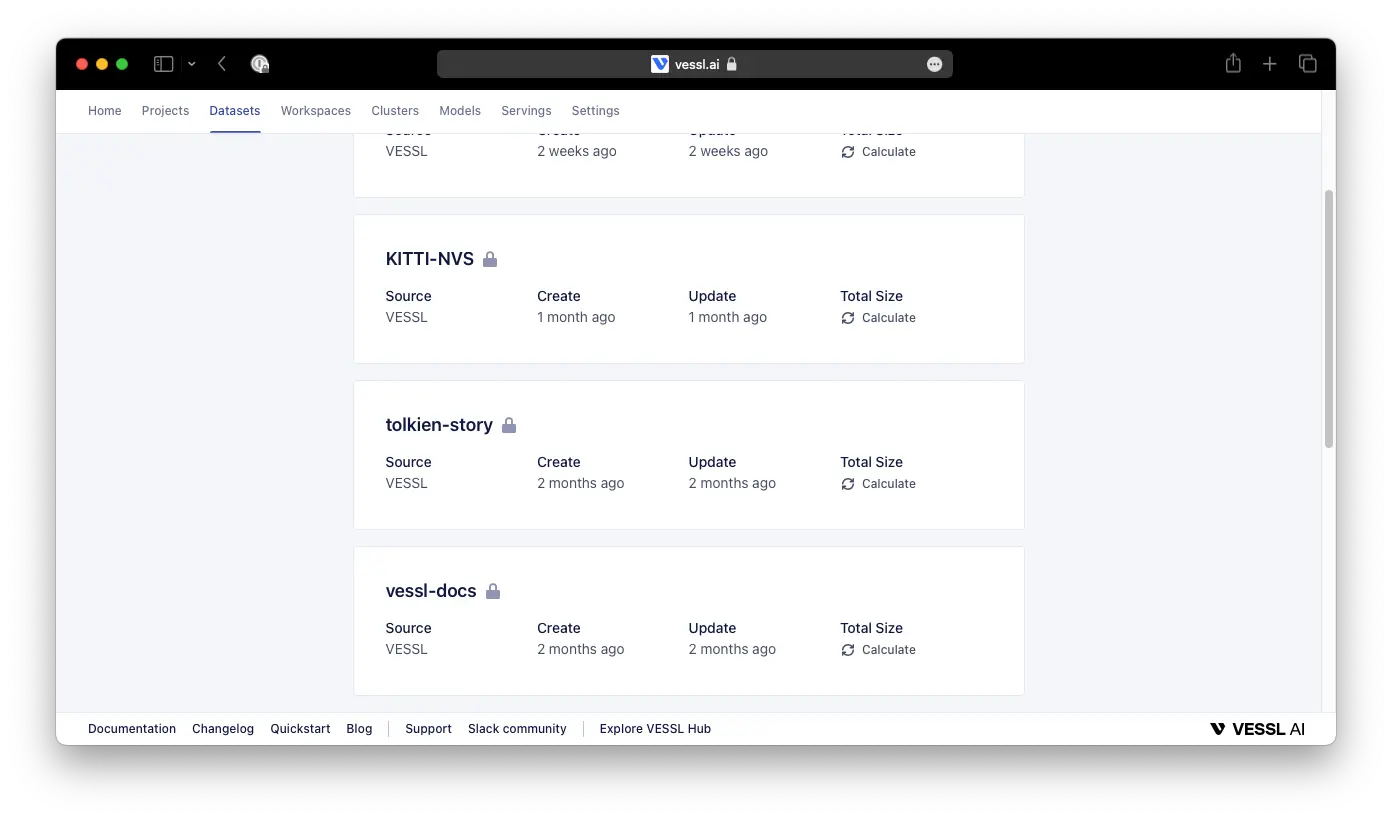Join the Slack community link
The height and width of the screenshot is (819, 1392).
pos(517,729)
